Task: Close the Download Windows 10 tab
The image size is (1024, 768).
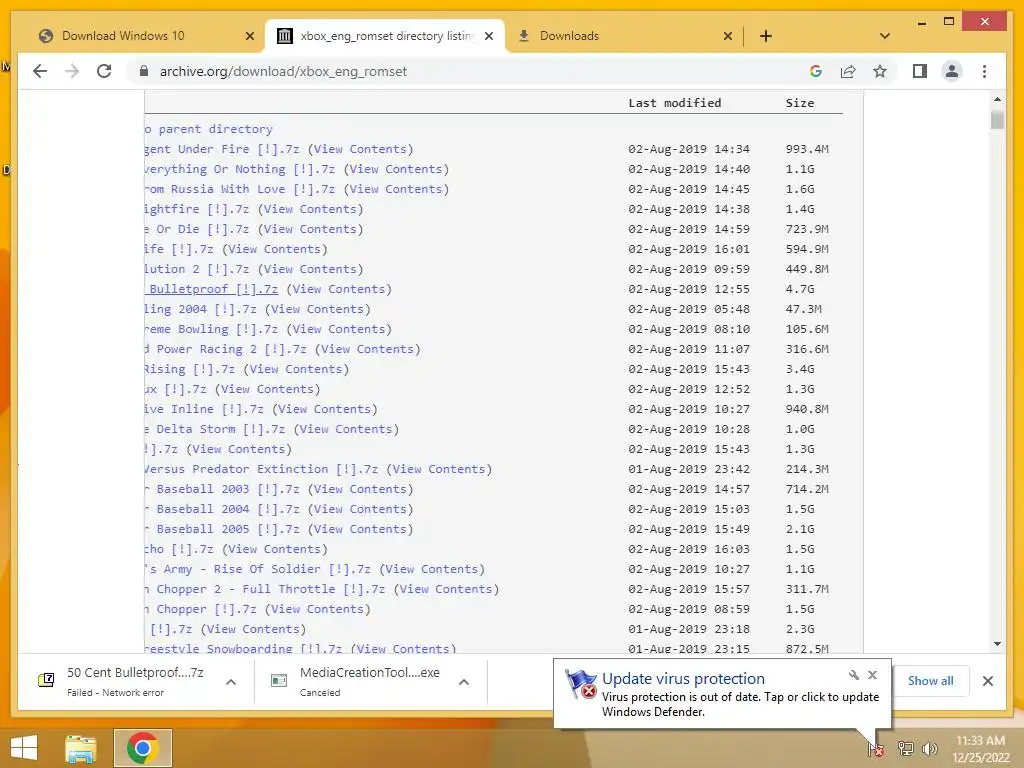Action: coord(249,36)
